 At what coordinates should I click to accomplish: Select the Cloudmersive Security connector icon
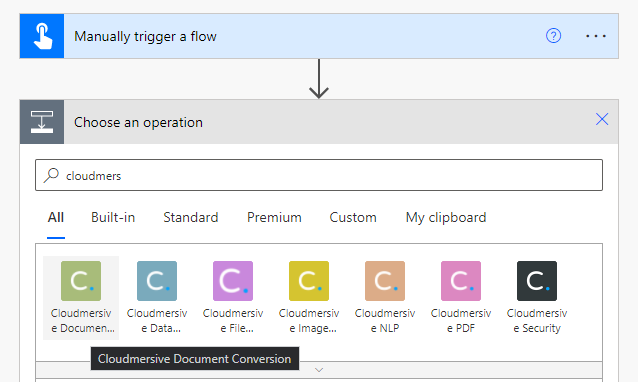tap(537, 281)
